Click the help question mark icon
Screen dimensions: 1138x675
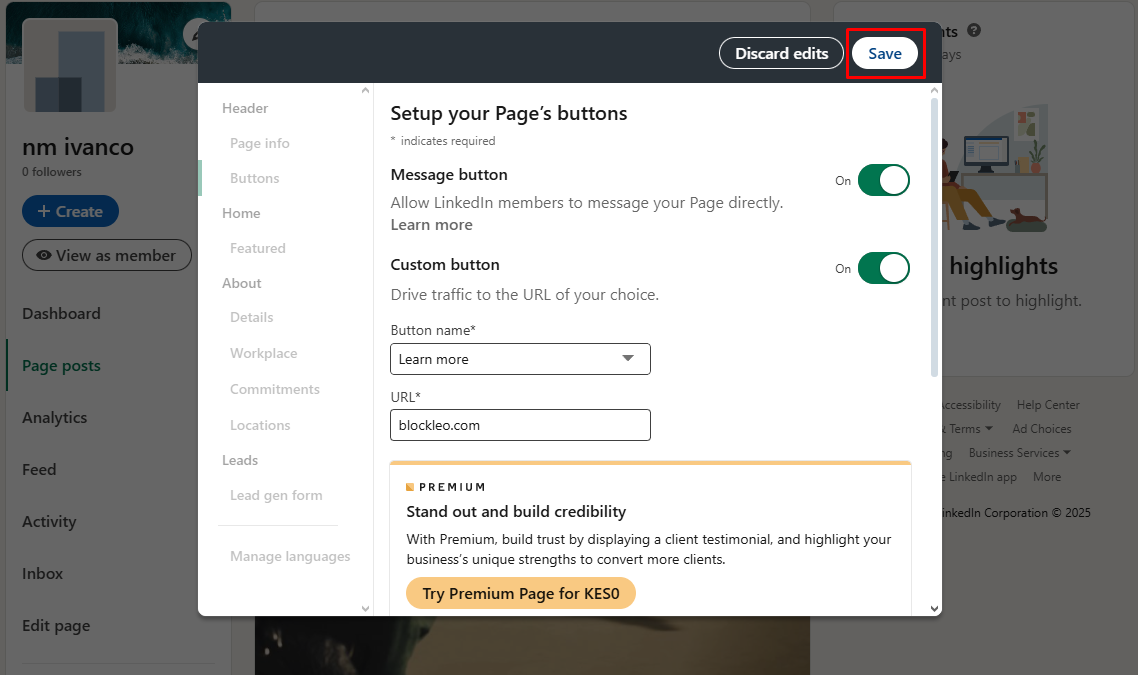[x=974, y=30]
